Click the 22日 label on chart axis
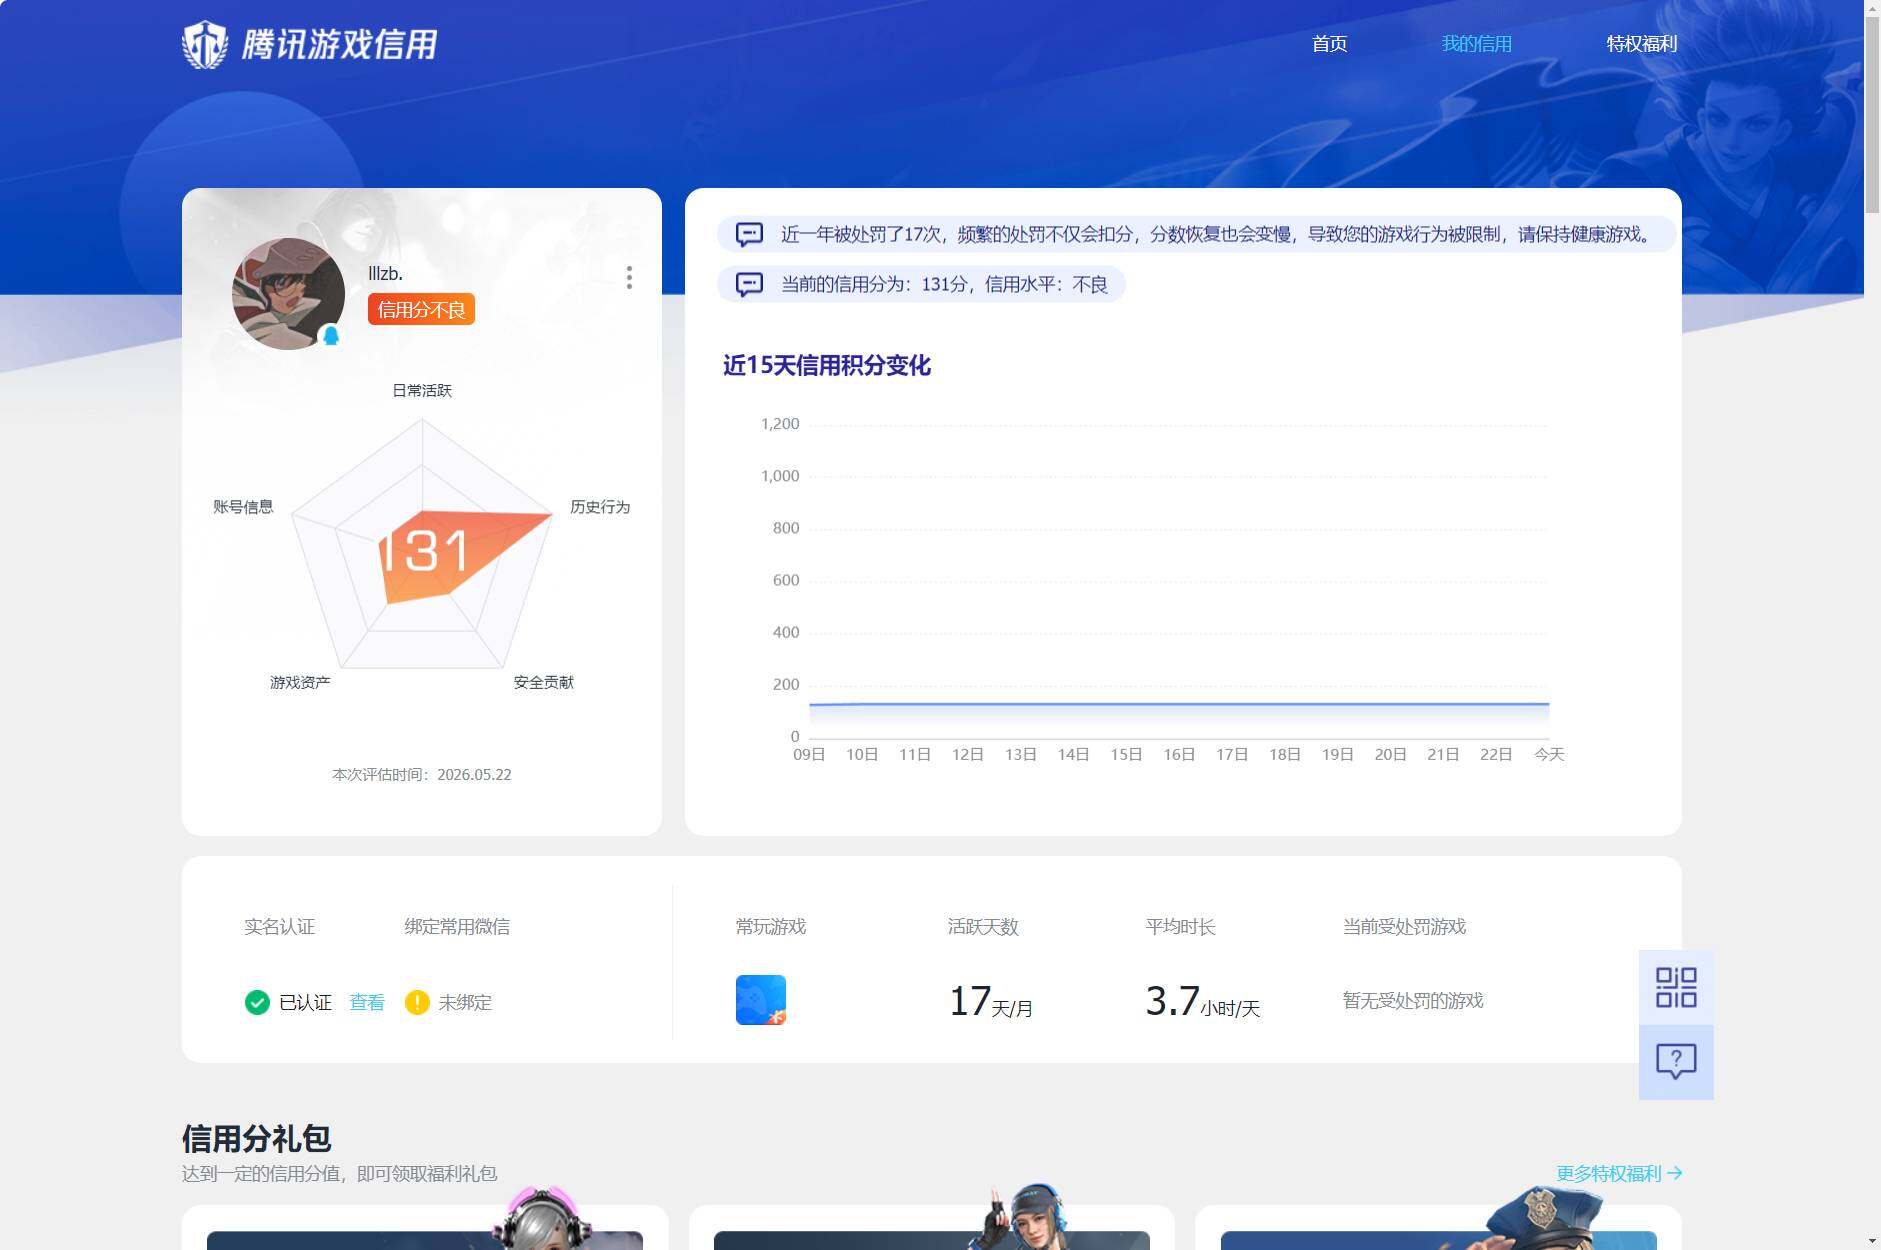This screenshot has width=1881, height=1250. [x=1496, y=754]
